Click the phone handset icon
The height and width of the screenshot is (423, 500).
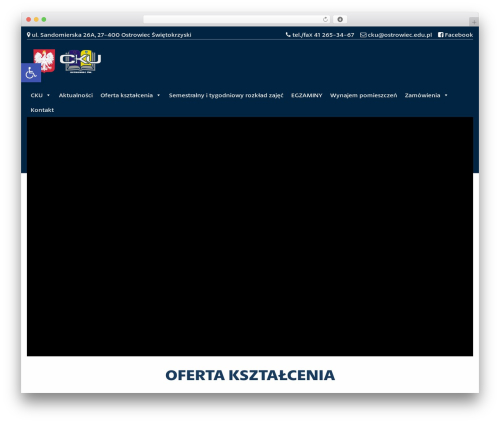288,35
